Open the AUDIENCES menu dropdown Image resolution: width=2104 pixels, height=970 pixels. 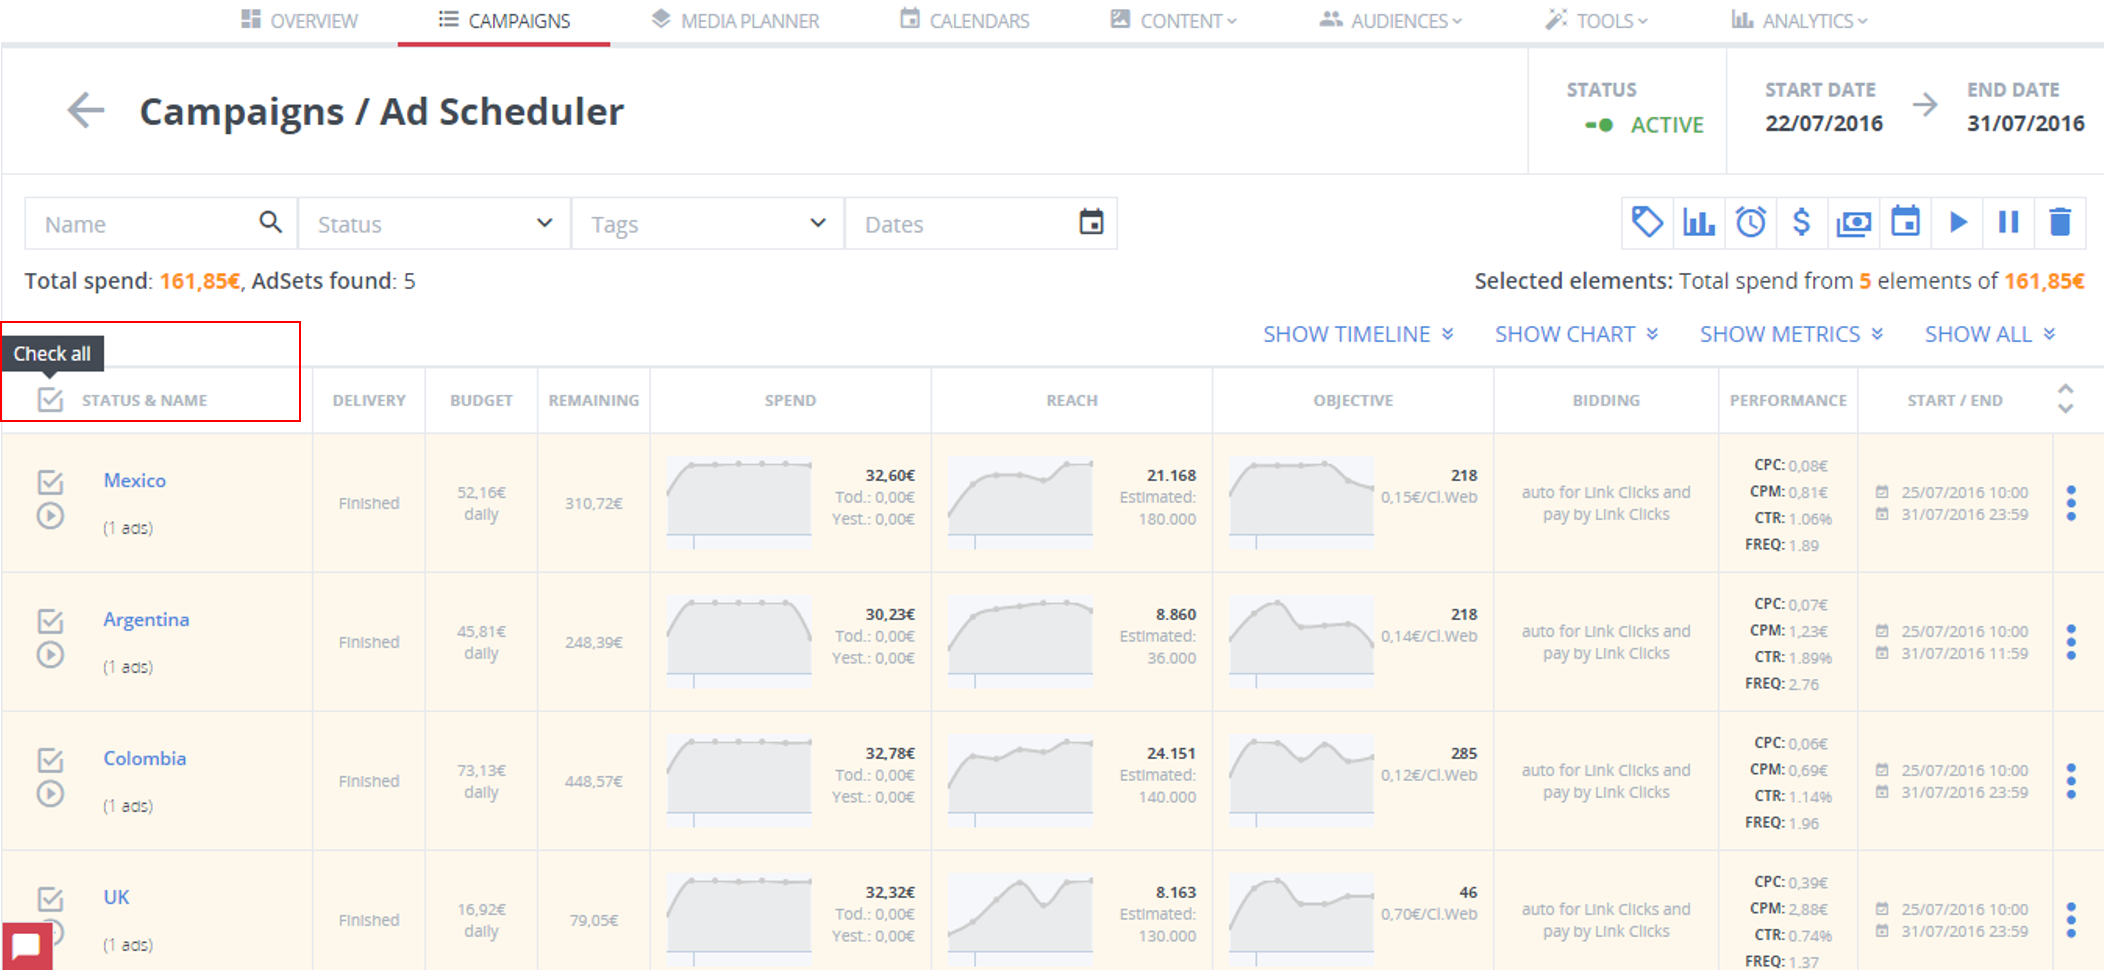point(1391,20)
